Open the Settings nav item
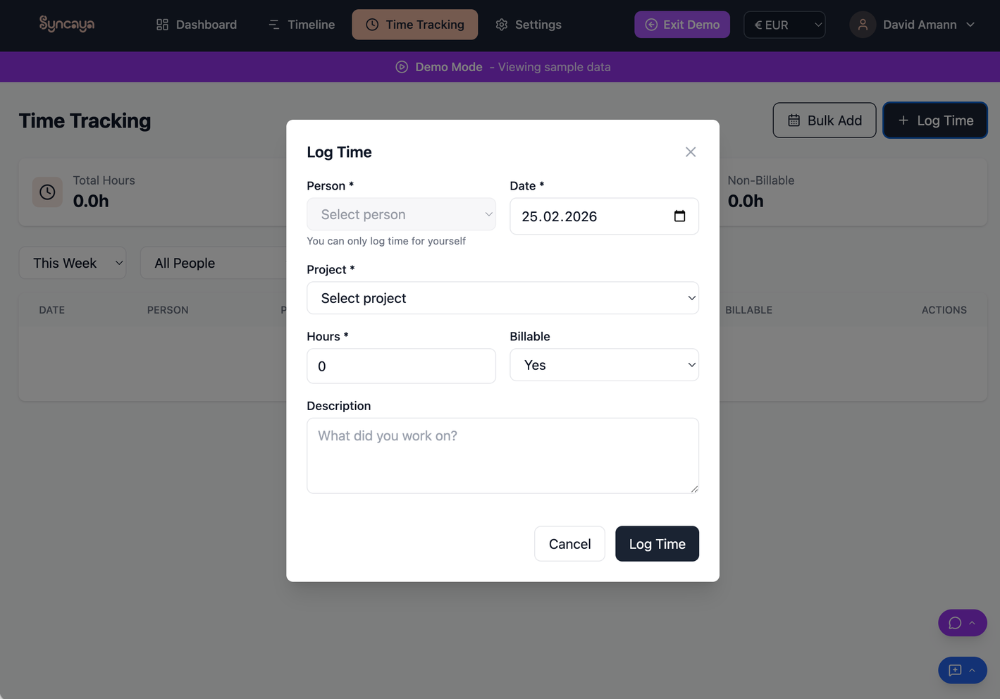1000x700 pixels. pyautogui.click(x=528, y=25)
